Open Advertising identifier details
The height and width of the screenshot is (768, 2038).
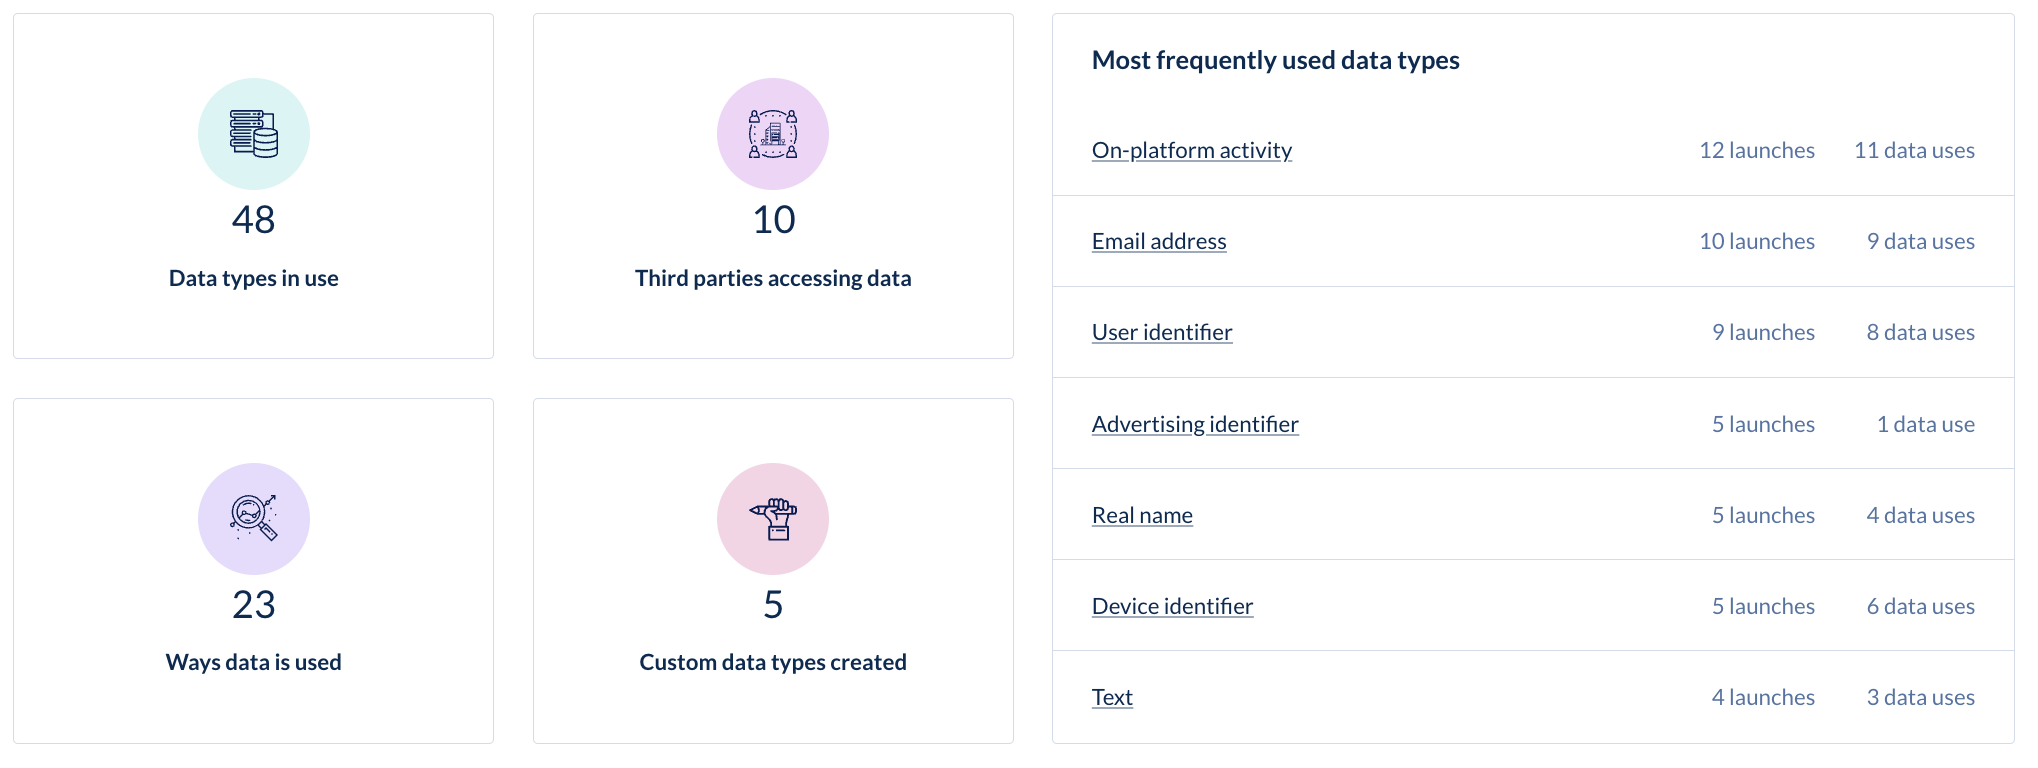[1195, 424]
